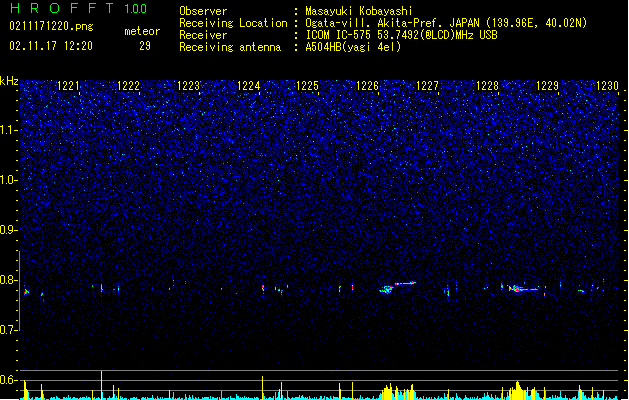The width and height of the screenshot is (629, 400).
Task: Click the HROFFT 1.0.0 title text
Action: click(x=78, y=8)
